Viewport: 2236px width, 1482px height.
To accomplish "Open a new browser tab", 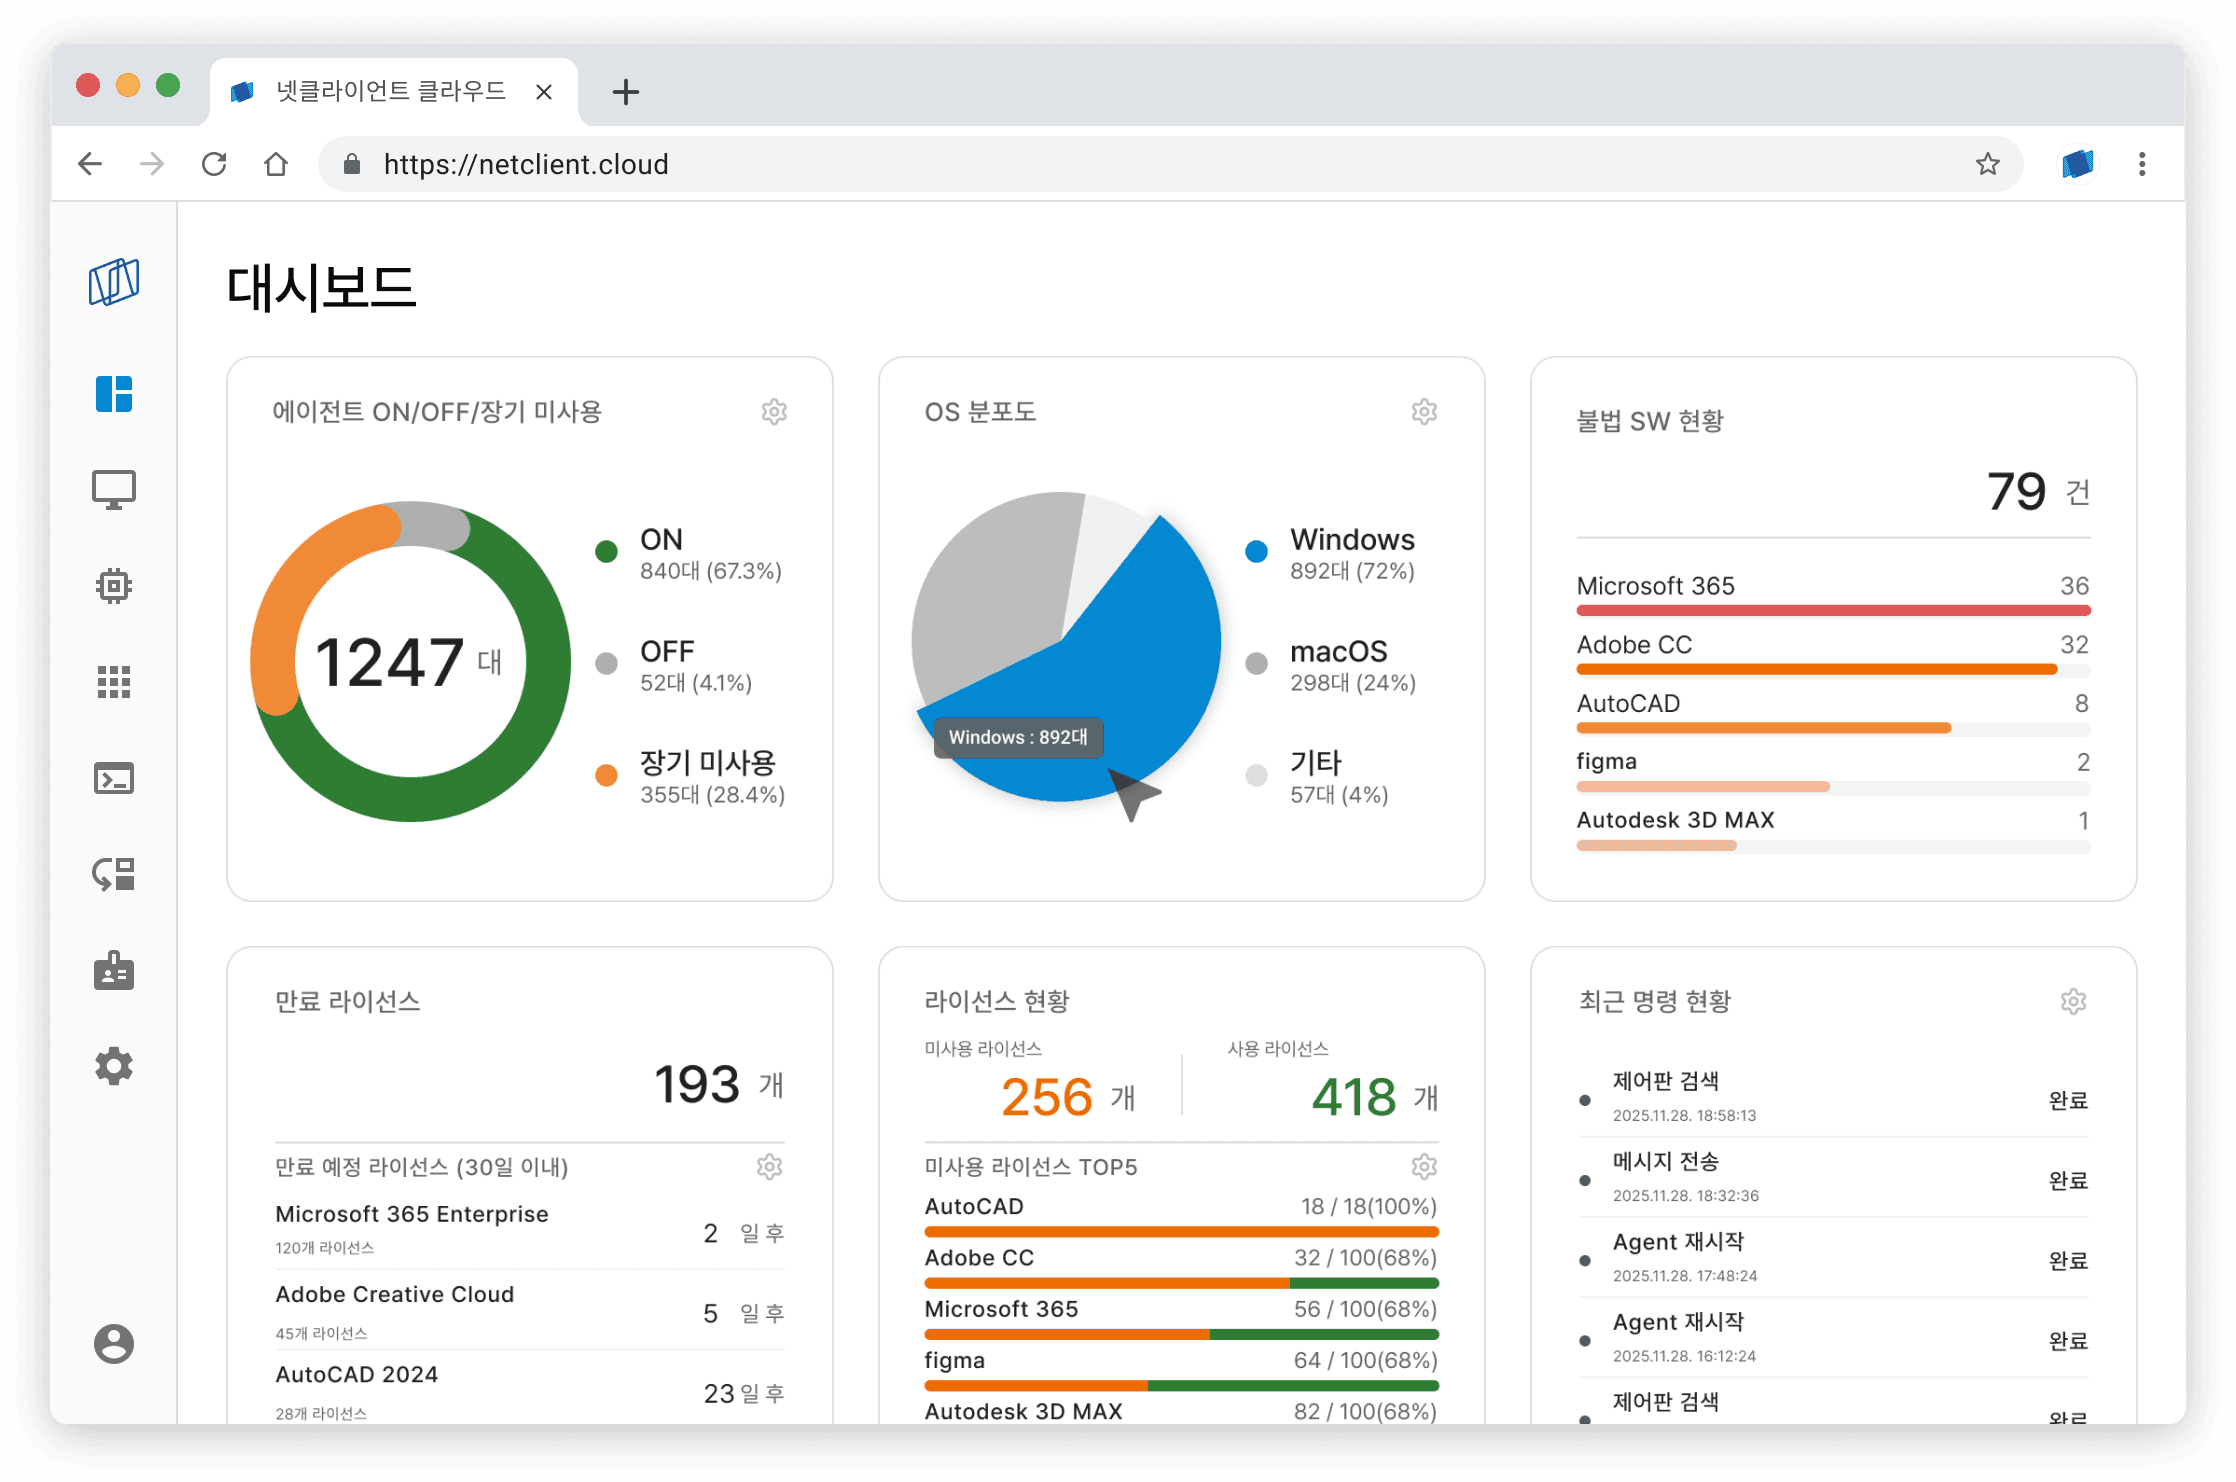I will pyautogui.click(x=626, y=92).
